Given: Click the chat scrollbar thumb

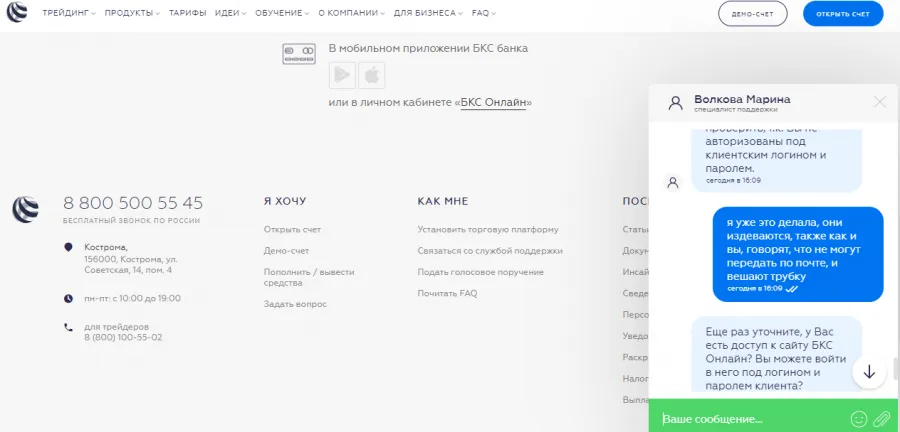Looking at the screenshot, I should 894,368.
